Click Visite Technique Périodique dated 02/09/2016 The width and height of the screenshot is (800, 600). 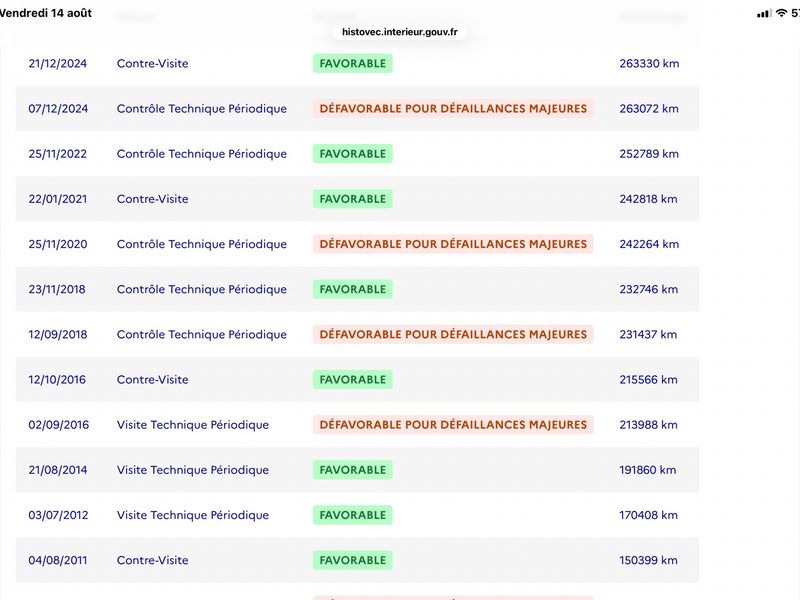pyautogui.click(x=193, y=424)
